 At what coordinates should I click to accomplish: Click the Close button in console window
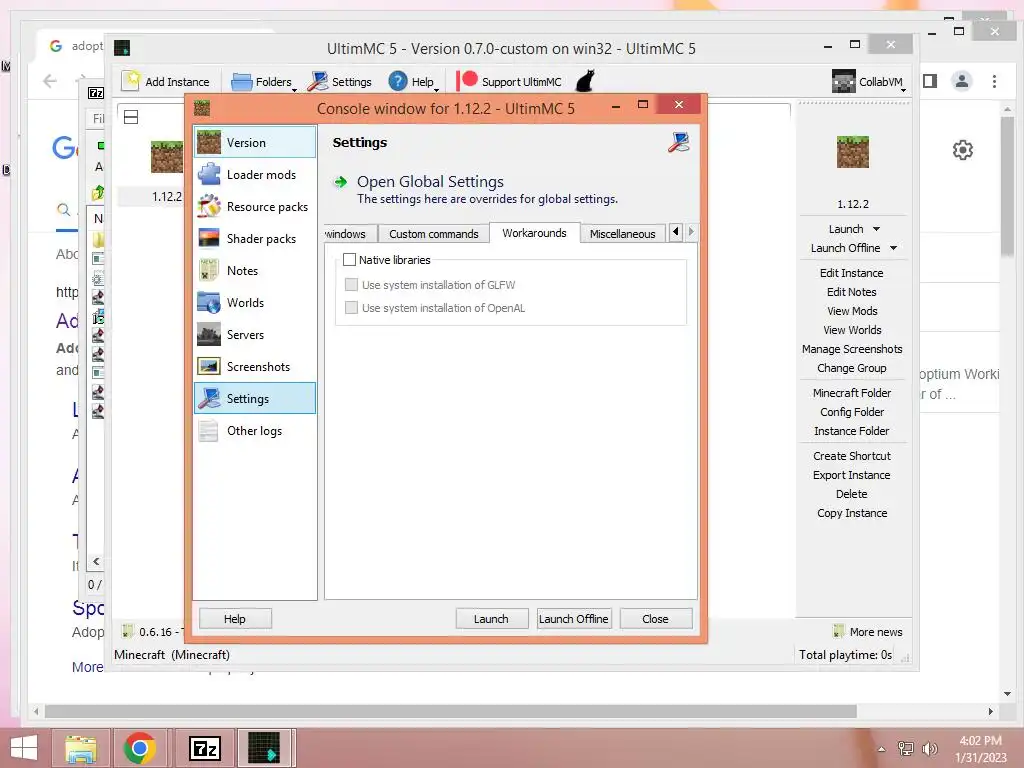click(x=655, y=618)
